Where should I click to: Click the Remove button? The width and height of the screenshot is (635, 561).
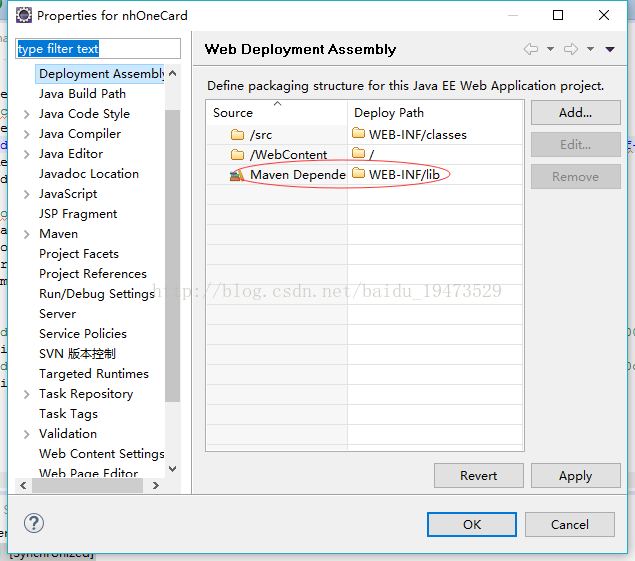[575, 177]
